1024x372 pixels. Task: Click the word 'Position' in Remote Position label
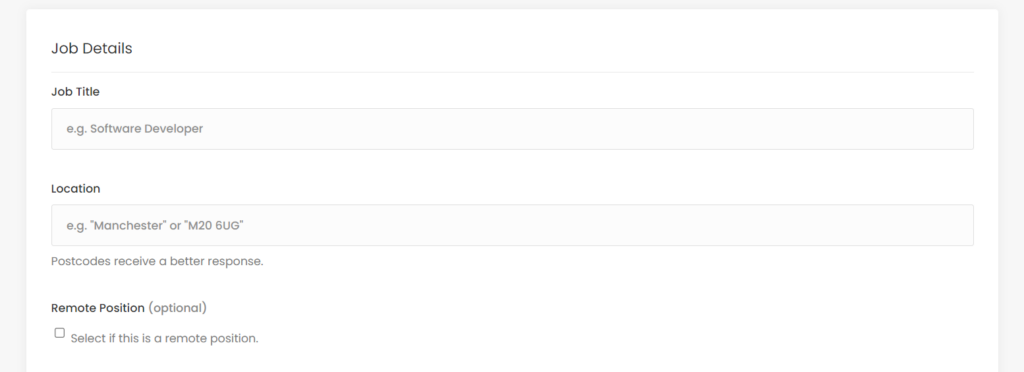[121, 308]
